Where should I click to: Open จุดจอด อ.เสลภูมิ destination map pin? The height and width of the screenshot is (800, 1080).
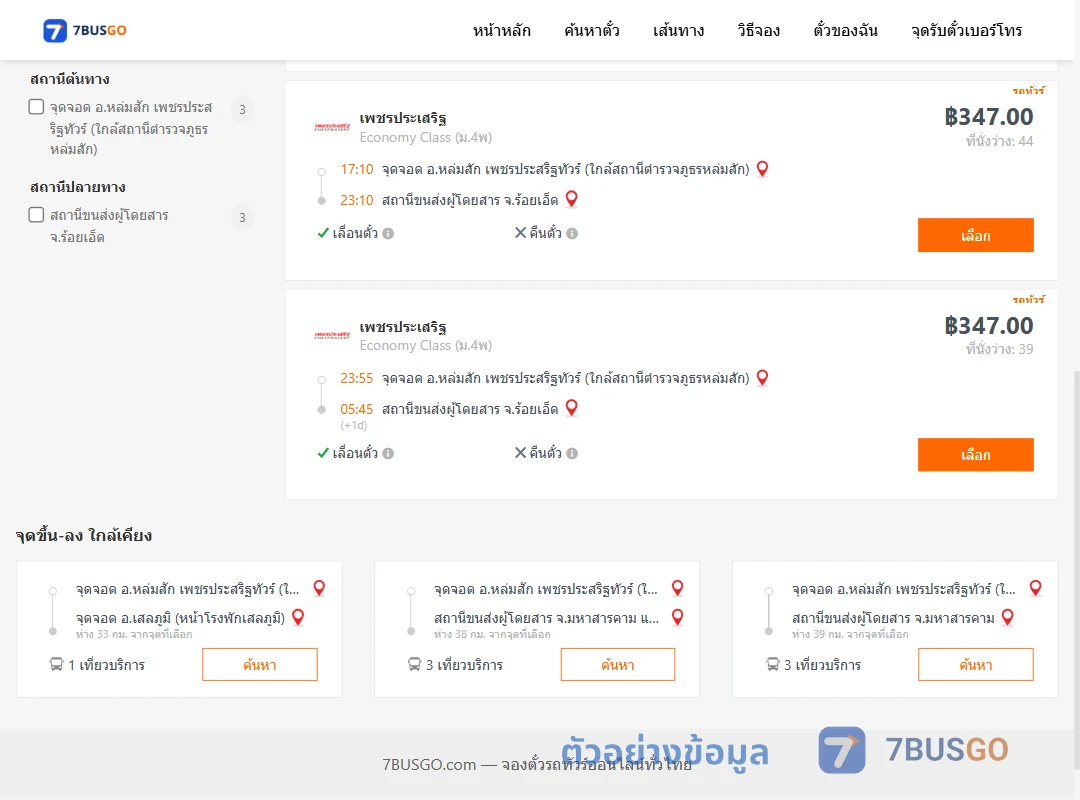[298, 617]
